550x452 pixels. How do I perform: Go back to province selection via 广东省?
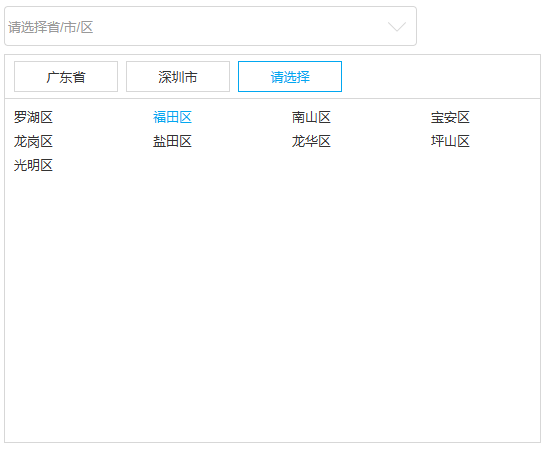66,77
